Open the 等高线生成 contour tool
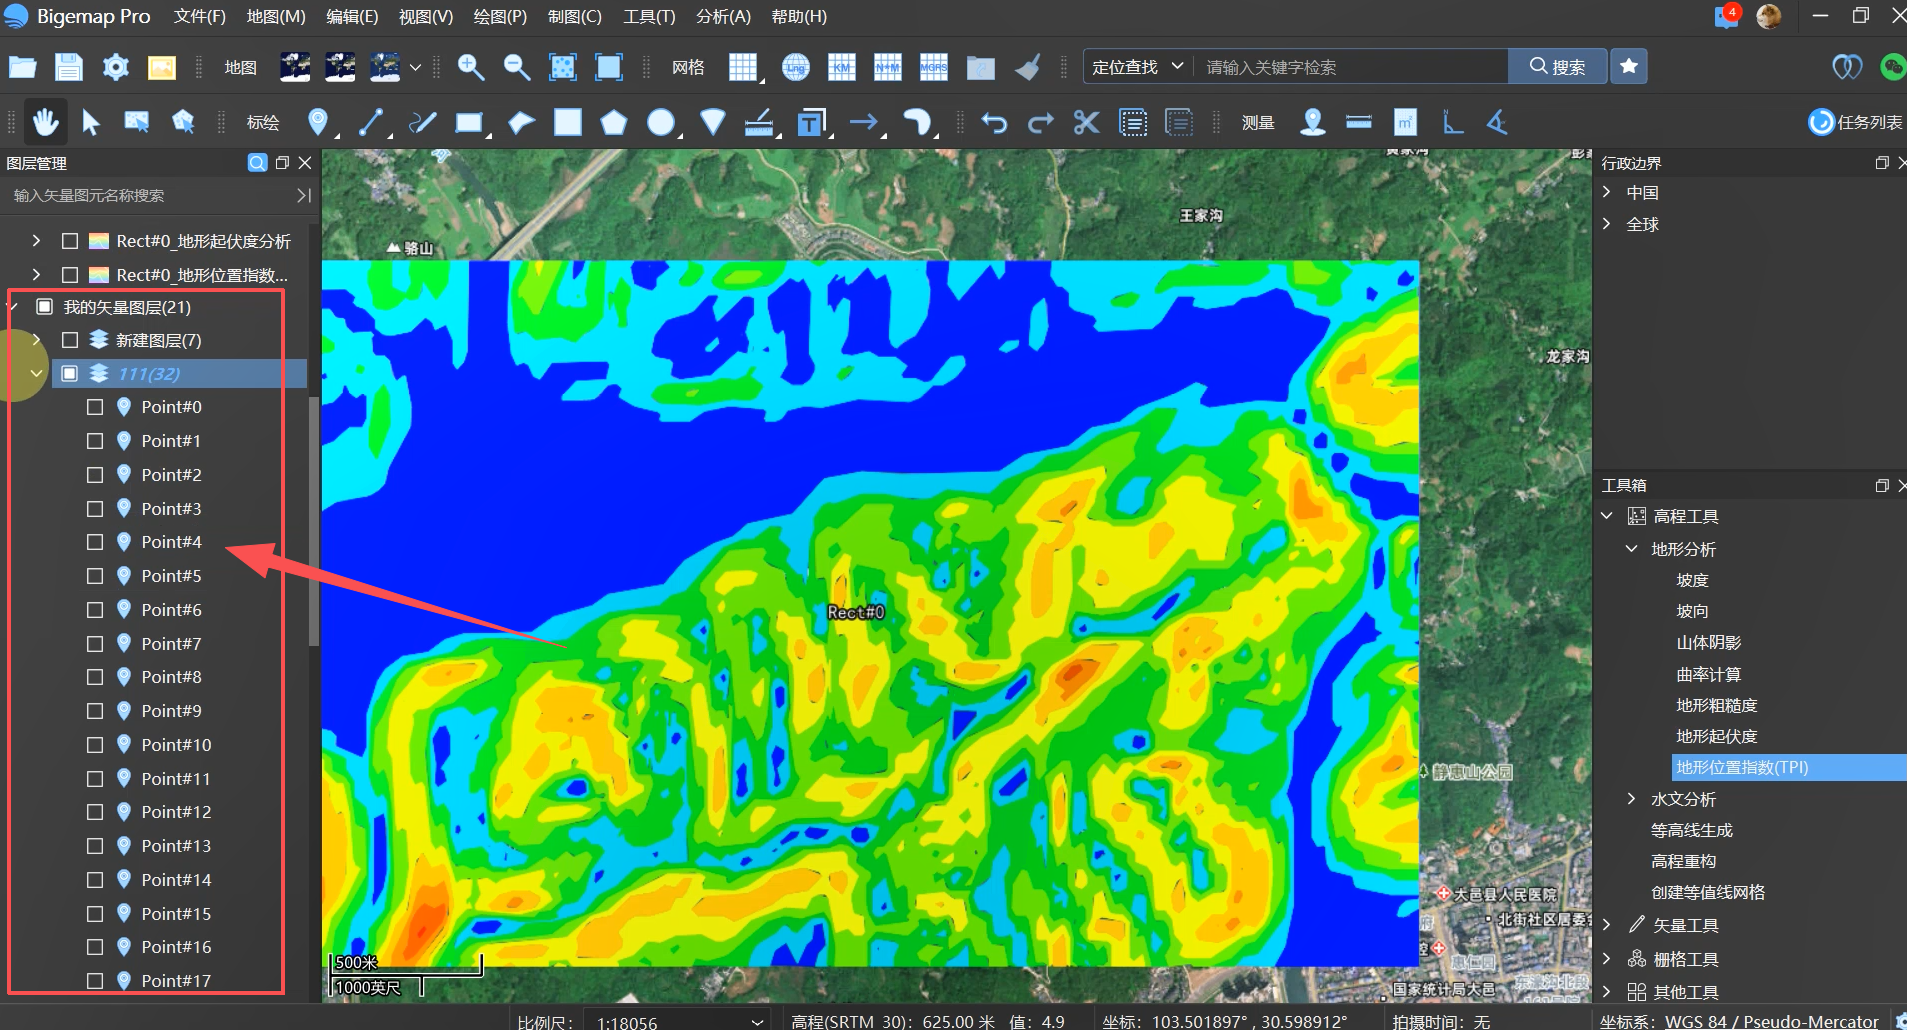 (x=1692, y=830)
